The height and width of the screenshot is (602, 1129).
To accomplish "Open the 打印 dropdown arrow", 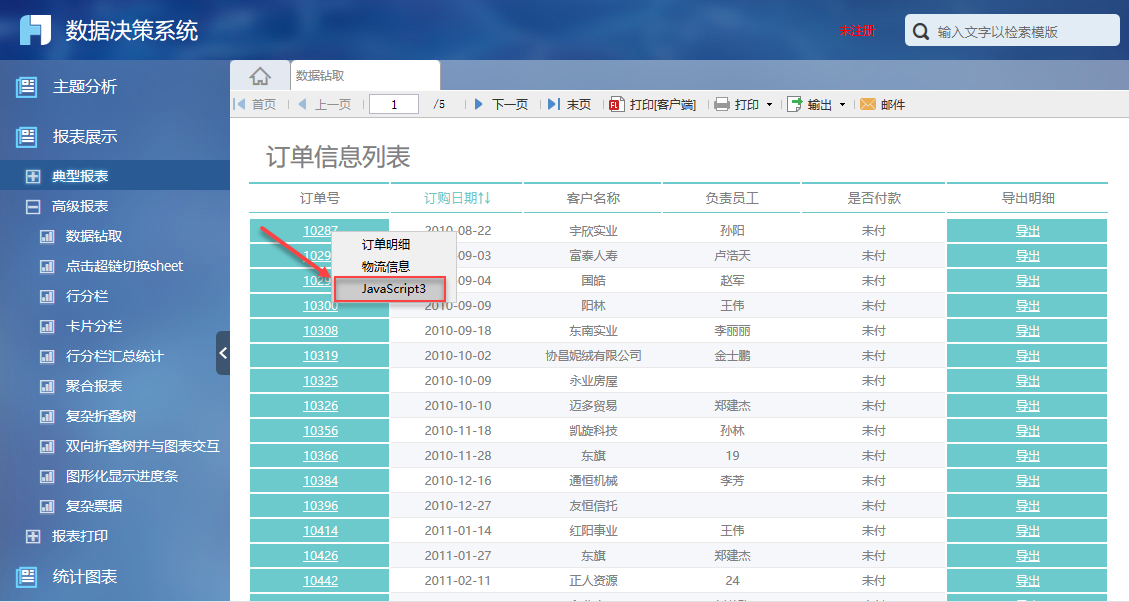I will pos(769,105).
